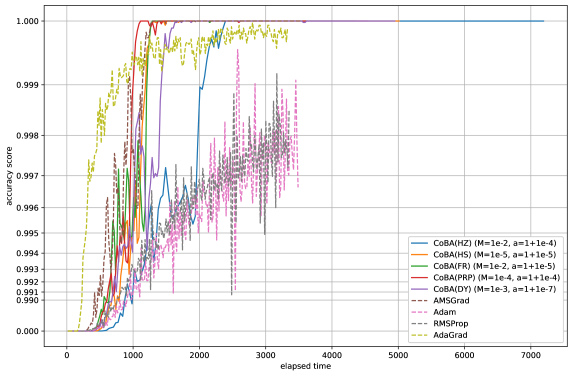Click the CoBA(HZ) legend entry text
The height and width of the screenshot is (376, 573).
point(495,243)
